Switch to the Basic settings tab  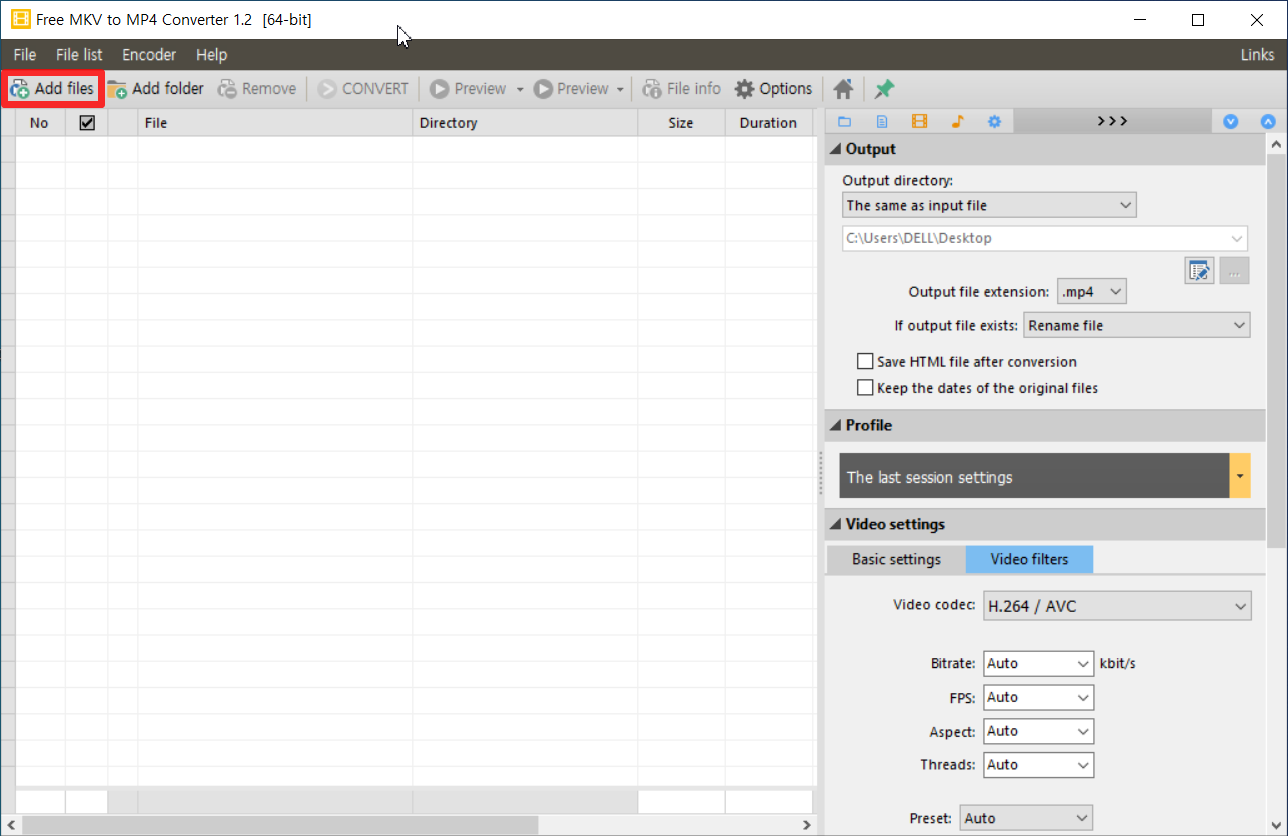(x=896, y=559)
